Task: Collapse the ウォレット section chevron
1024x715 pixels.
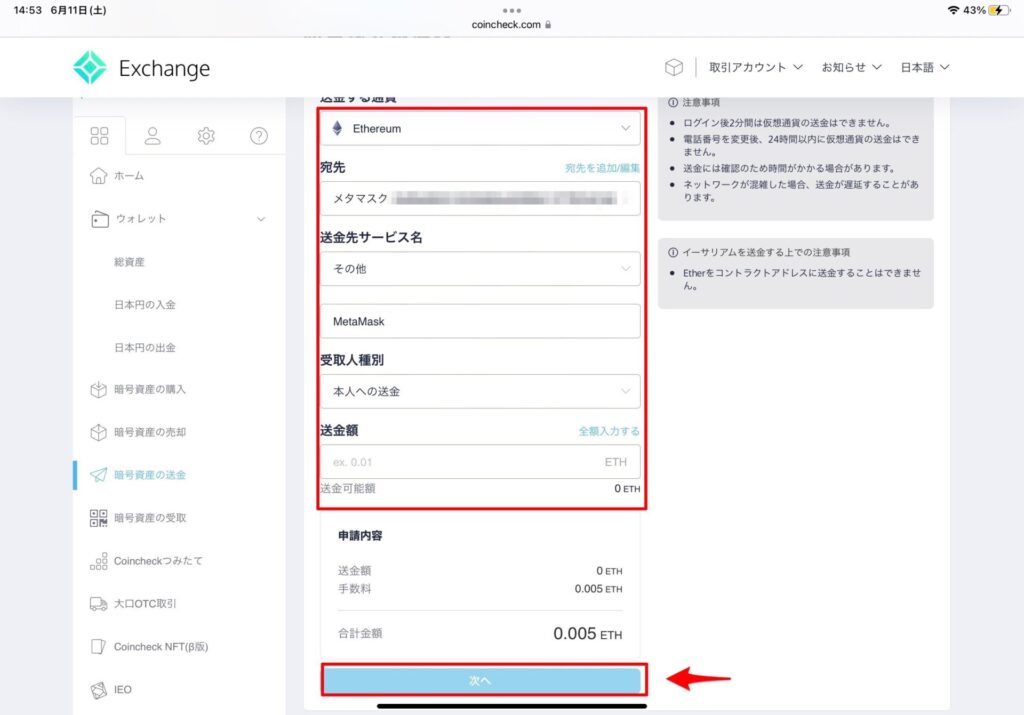Action: pos(261,219)
